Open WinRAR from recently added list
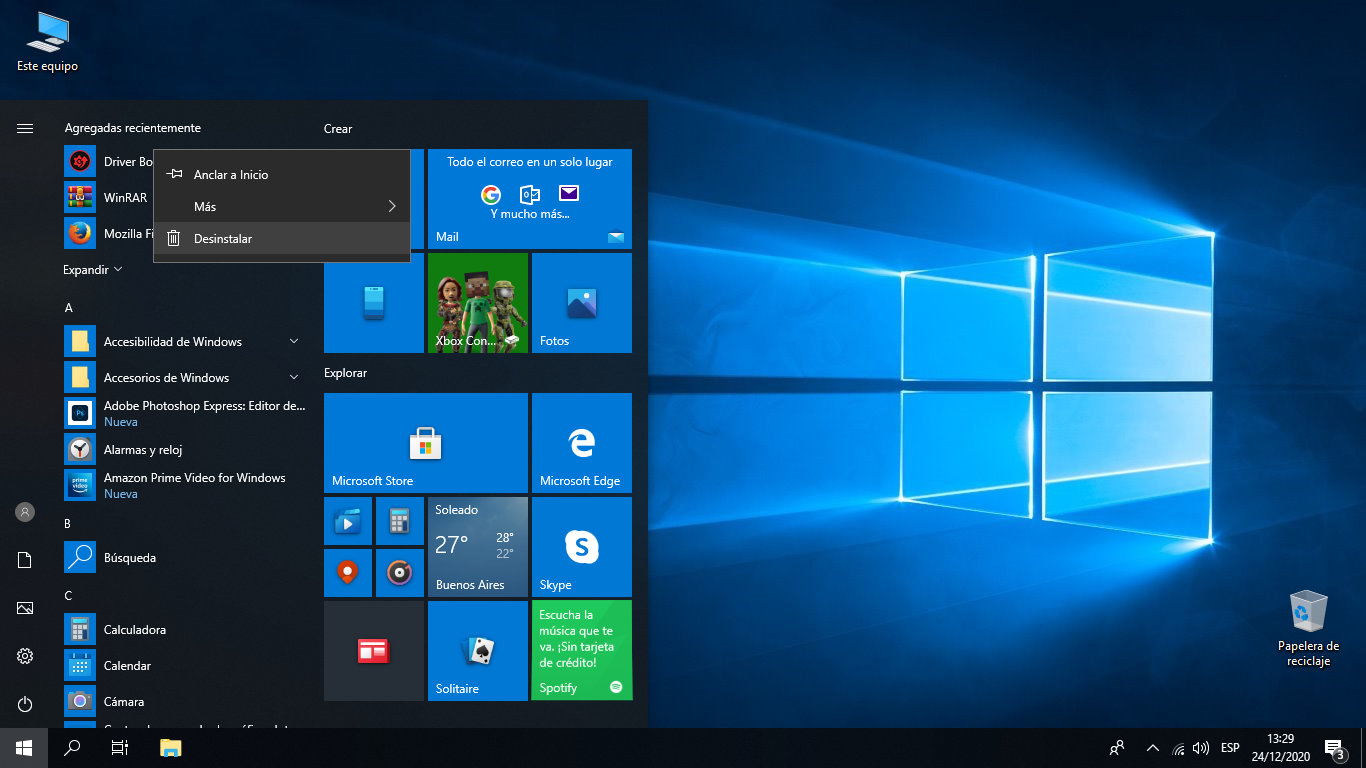1366x768 pixels. (107, 197)
